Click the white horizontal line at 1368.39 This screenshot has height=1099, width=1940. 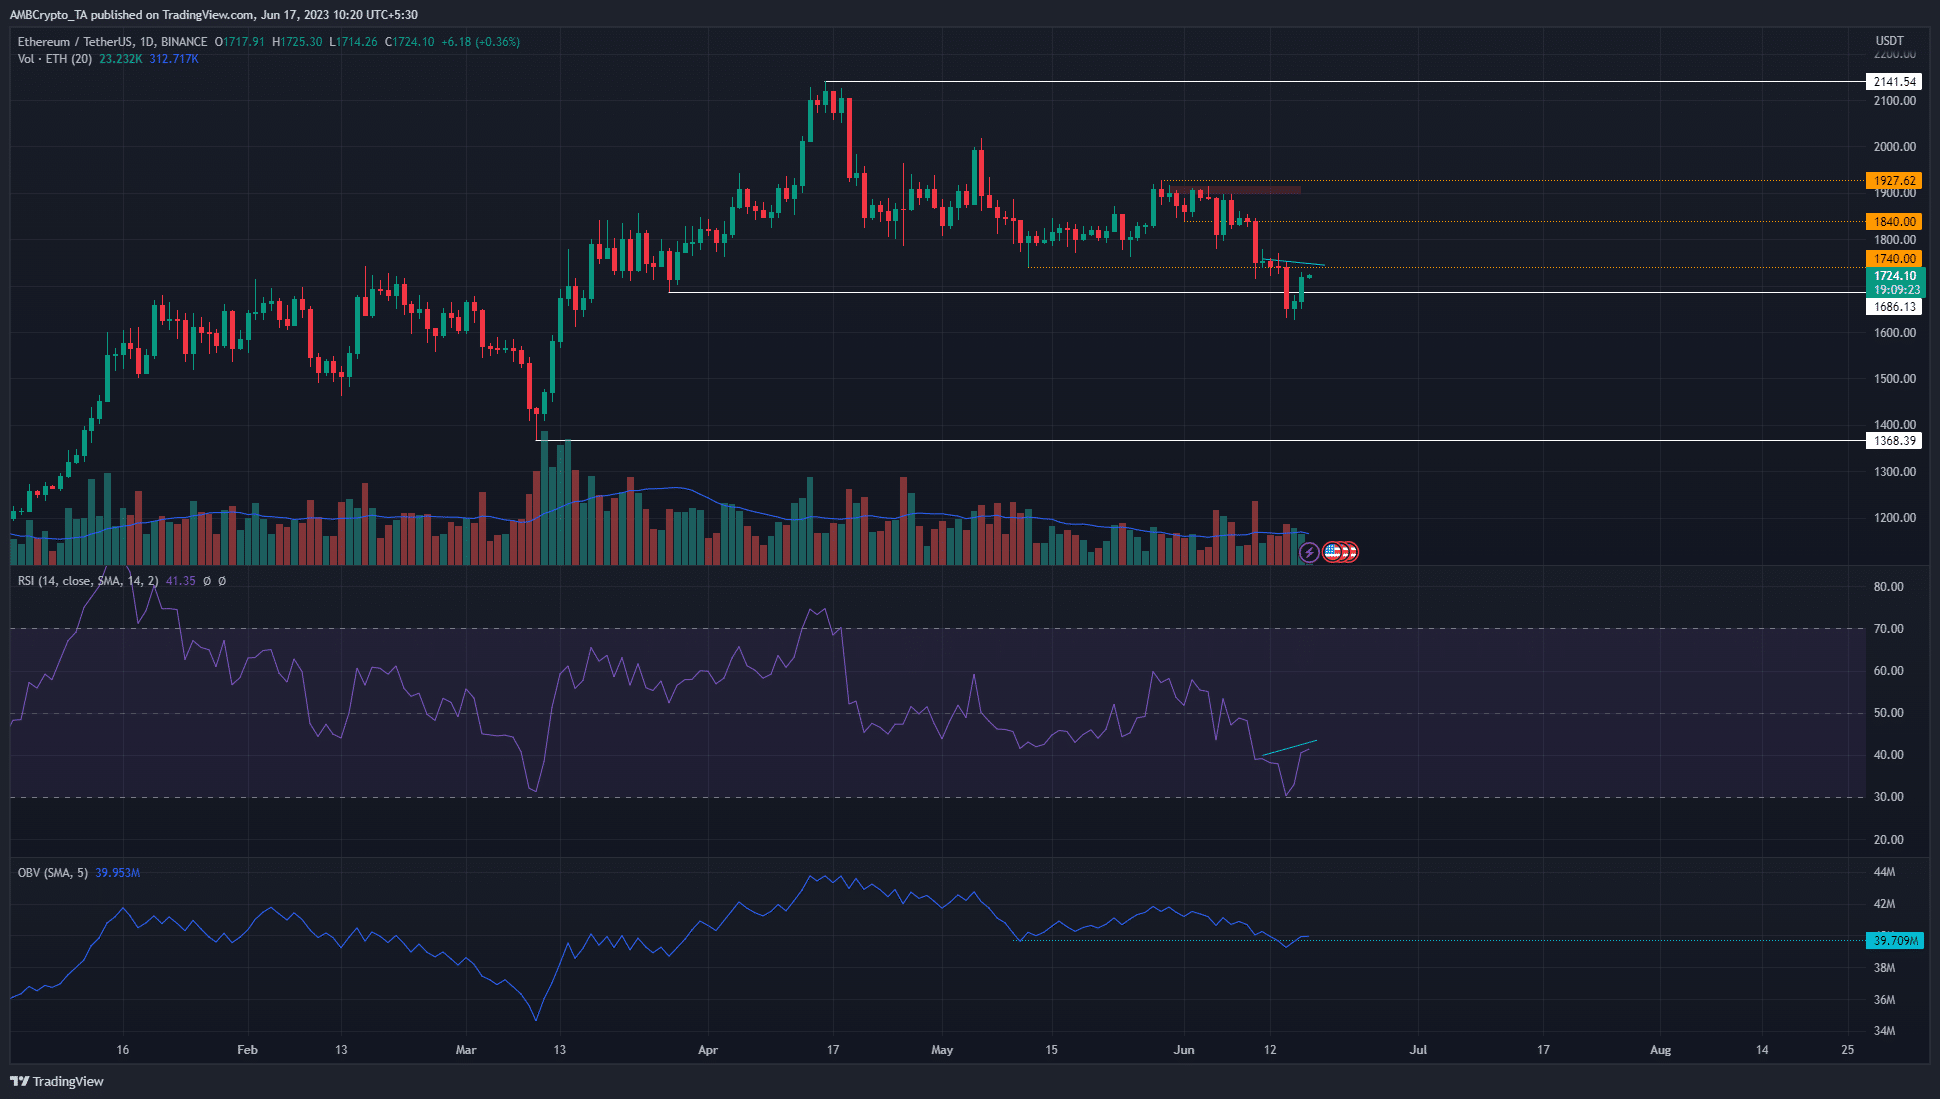tap(1200, 441)
